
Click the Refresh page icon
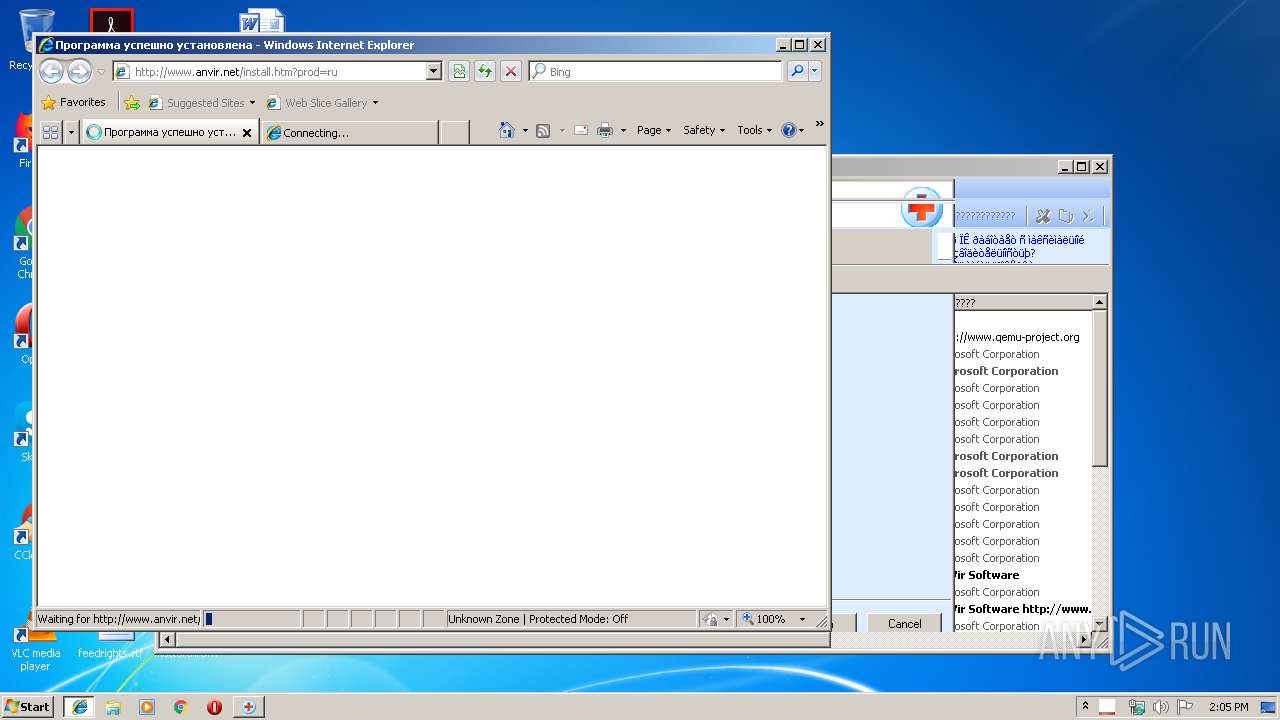pos(485,71)
